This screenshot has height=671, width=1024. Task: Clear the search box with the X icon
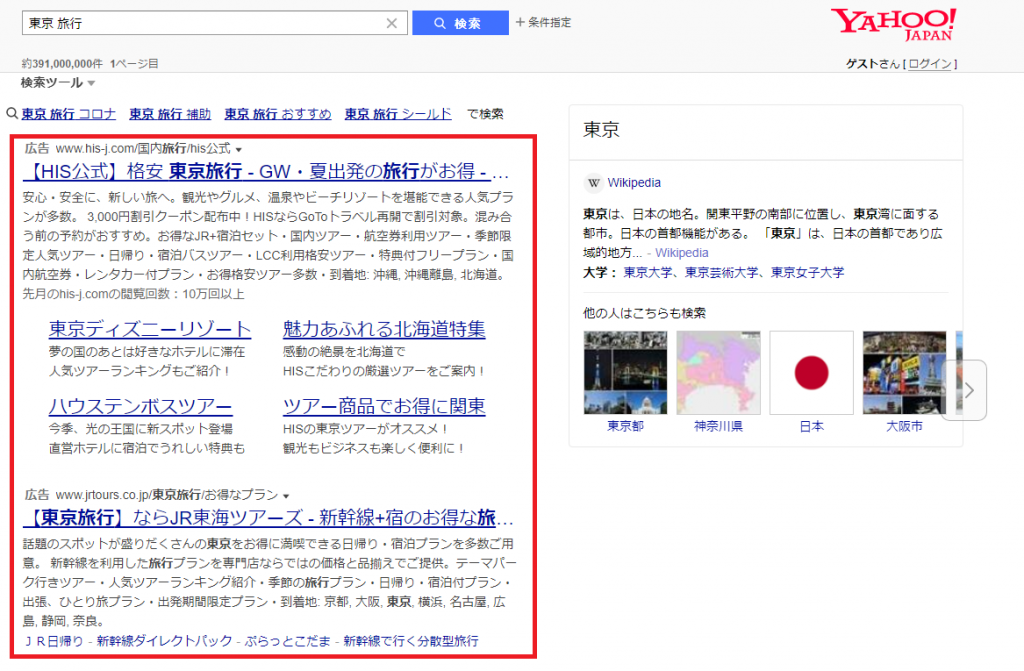point(391,24)
